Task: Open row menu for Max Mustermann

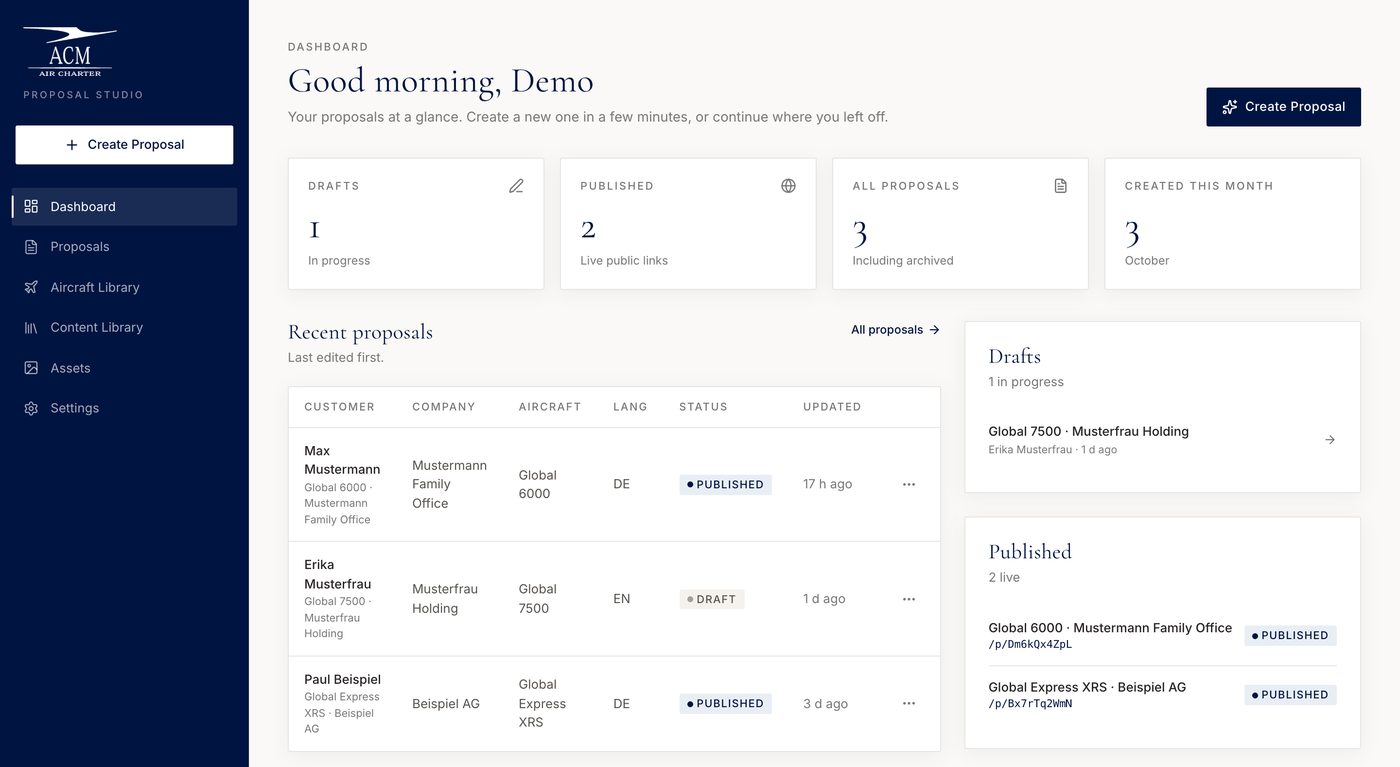Action: (908, 484)
